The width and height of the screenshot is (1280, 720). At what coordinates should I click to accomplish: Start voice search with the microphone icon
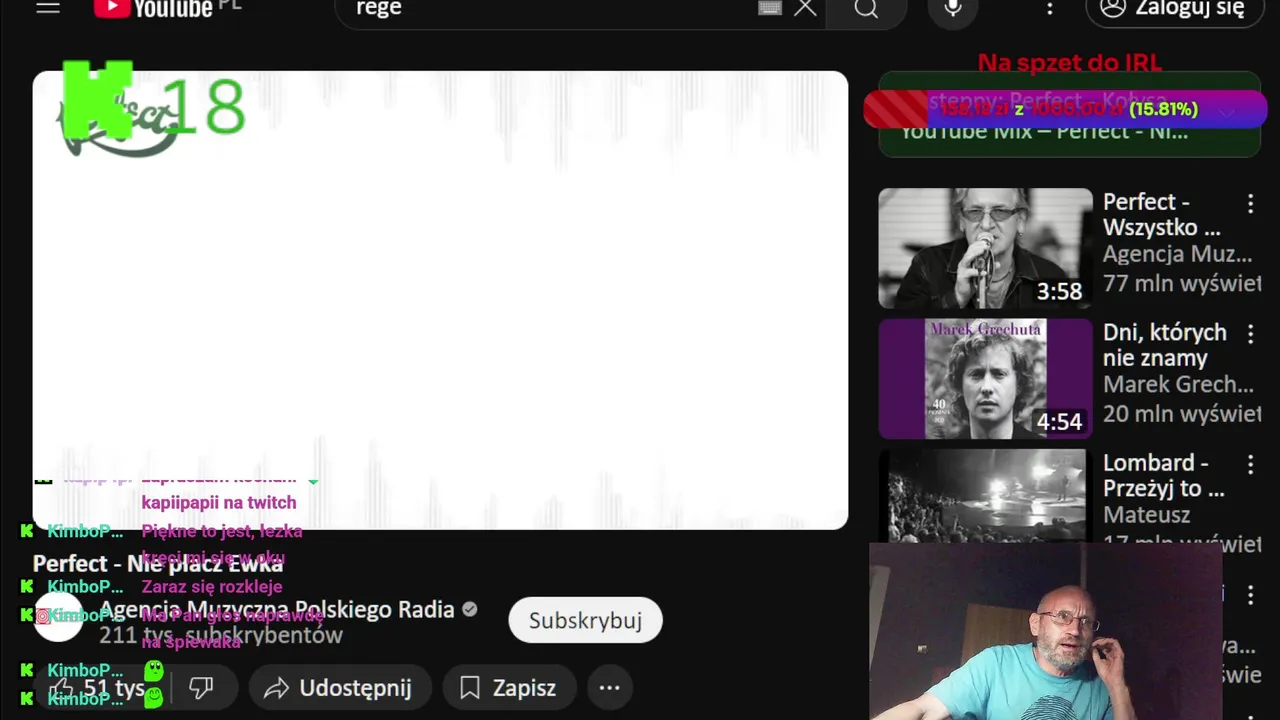pos(953,8)
